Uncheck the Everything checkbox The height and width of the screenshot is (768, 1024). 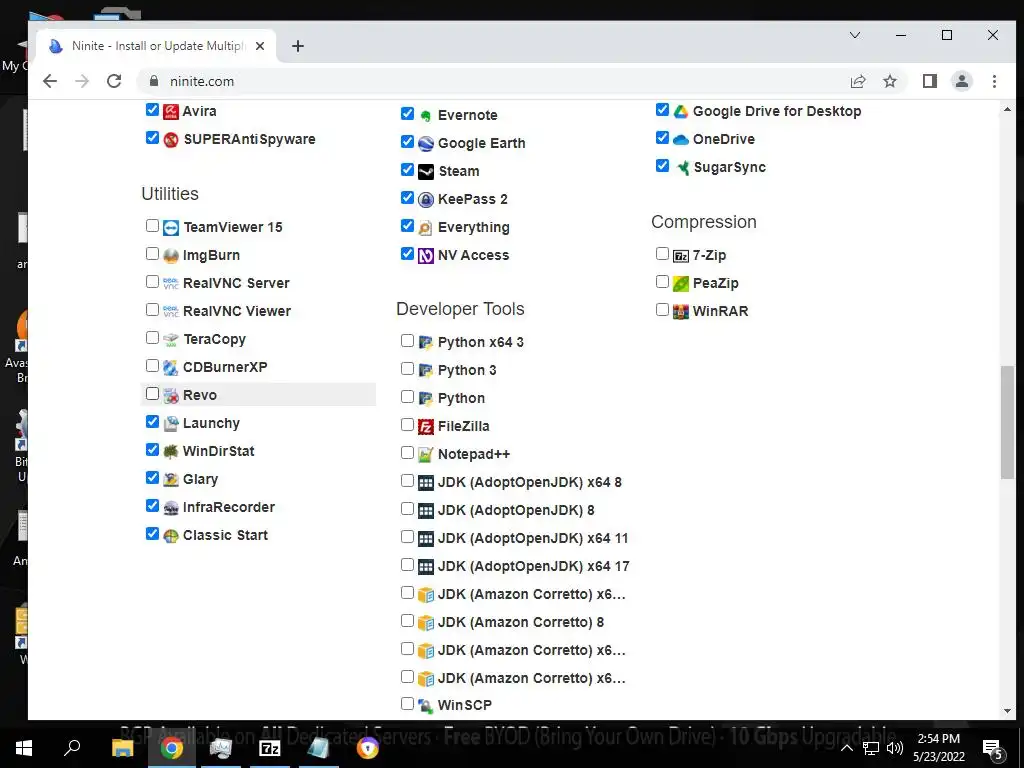pyautogui.click(x=408, y=225)
